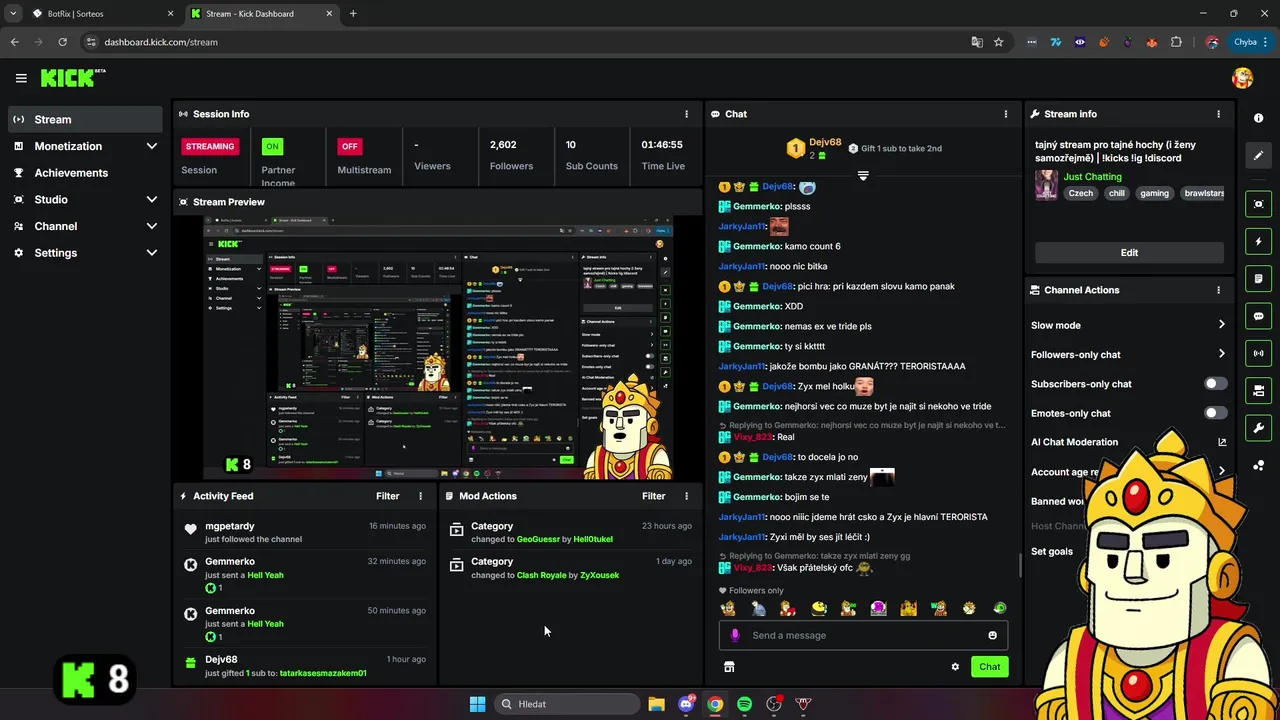Open Slow mode options chevron

point(1221,325)
